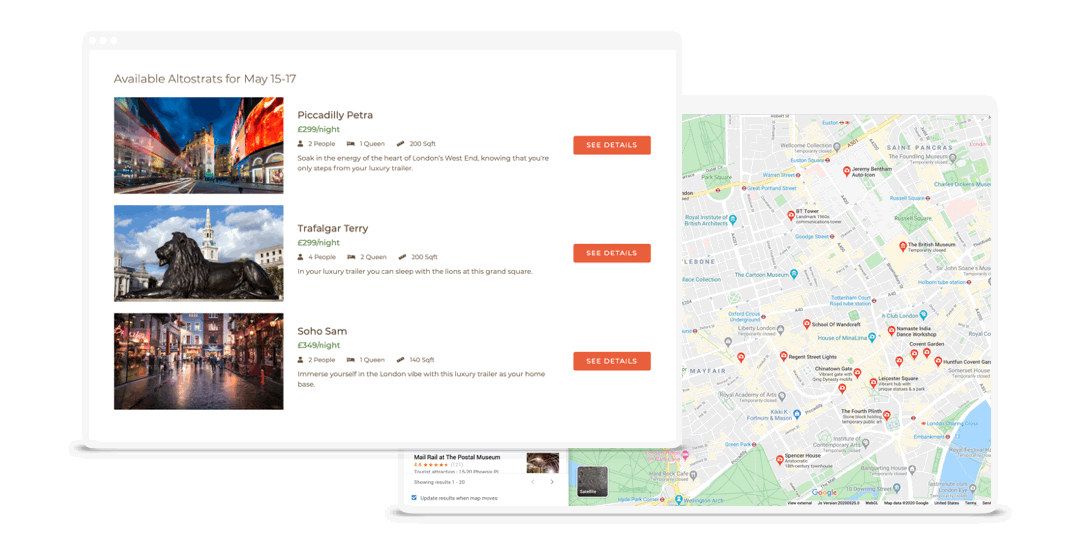Click the Liberty London grey marker
Viewport: 1080px width, 534px height.
point(780,328)
